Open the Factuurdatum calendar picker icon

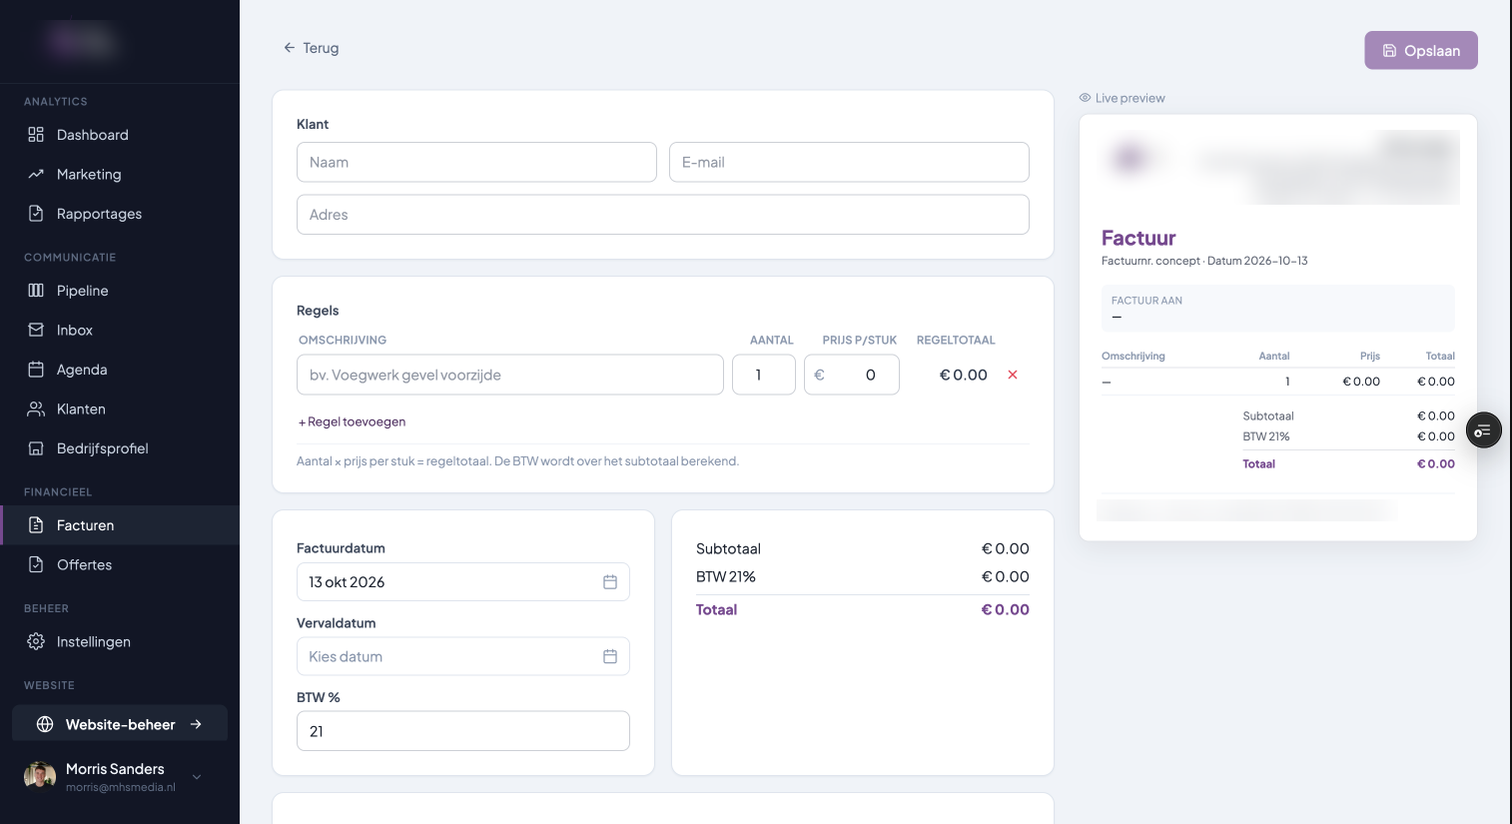pos(610,582)
